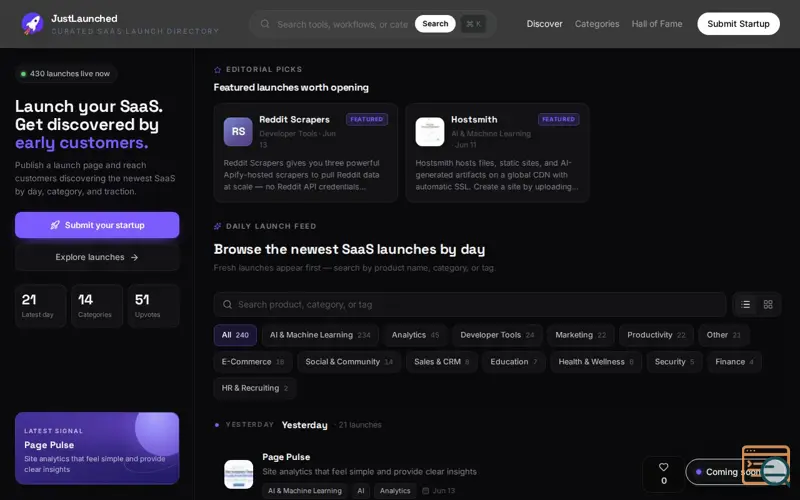Filter by Social & Community chip
Viewport: 800px width, 500px height.
point(349,362)
